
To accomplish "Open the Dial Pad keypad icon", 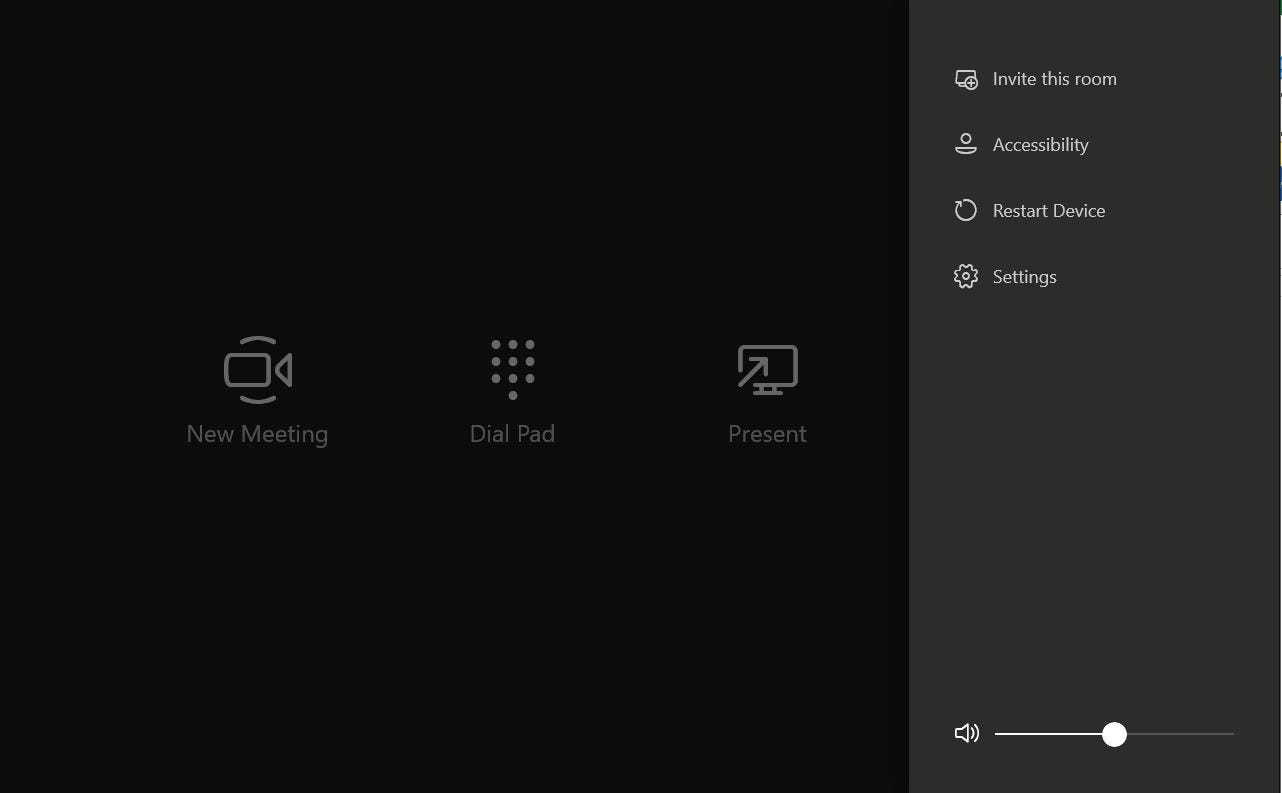I will (x=513, y=369).
